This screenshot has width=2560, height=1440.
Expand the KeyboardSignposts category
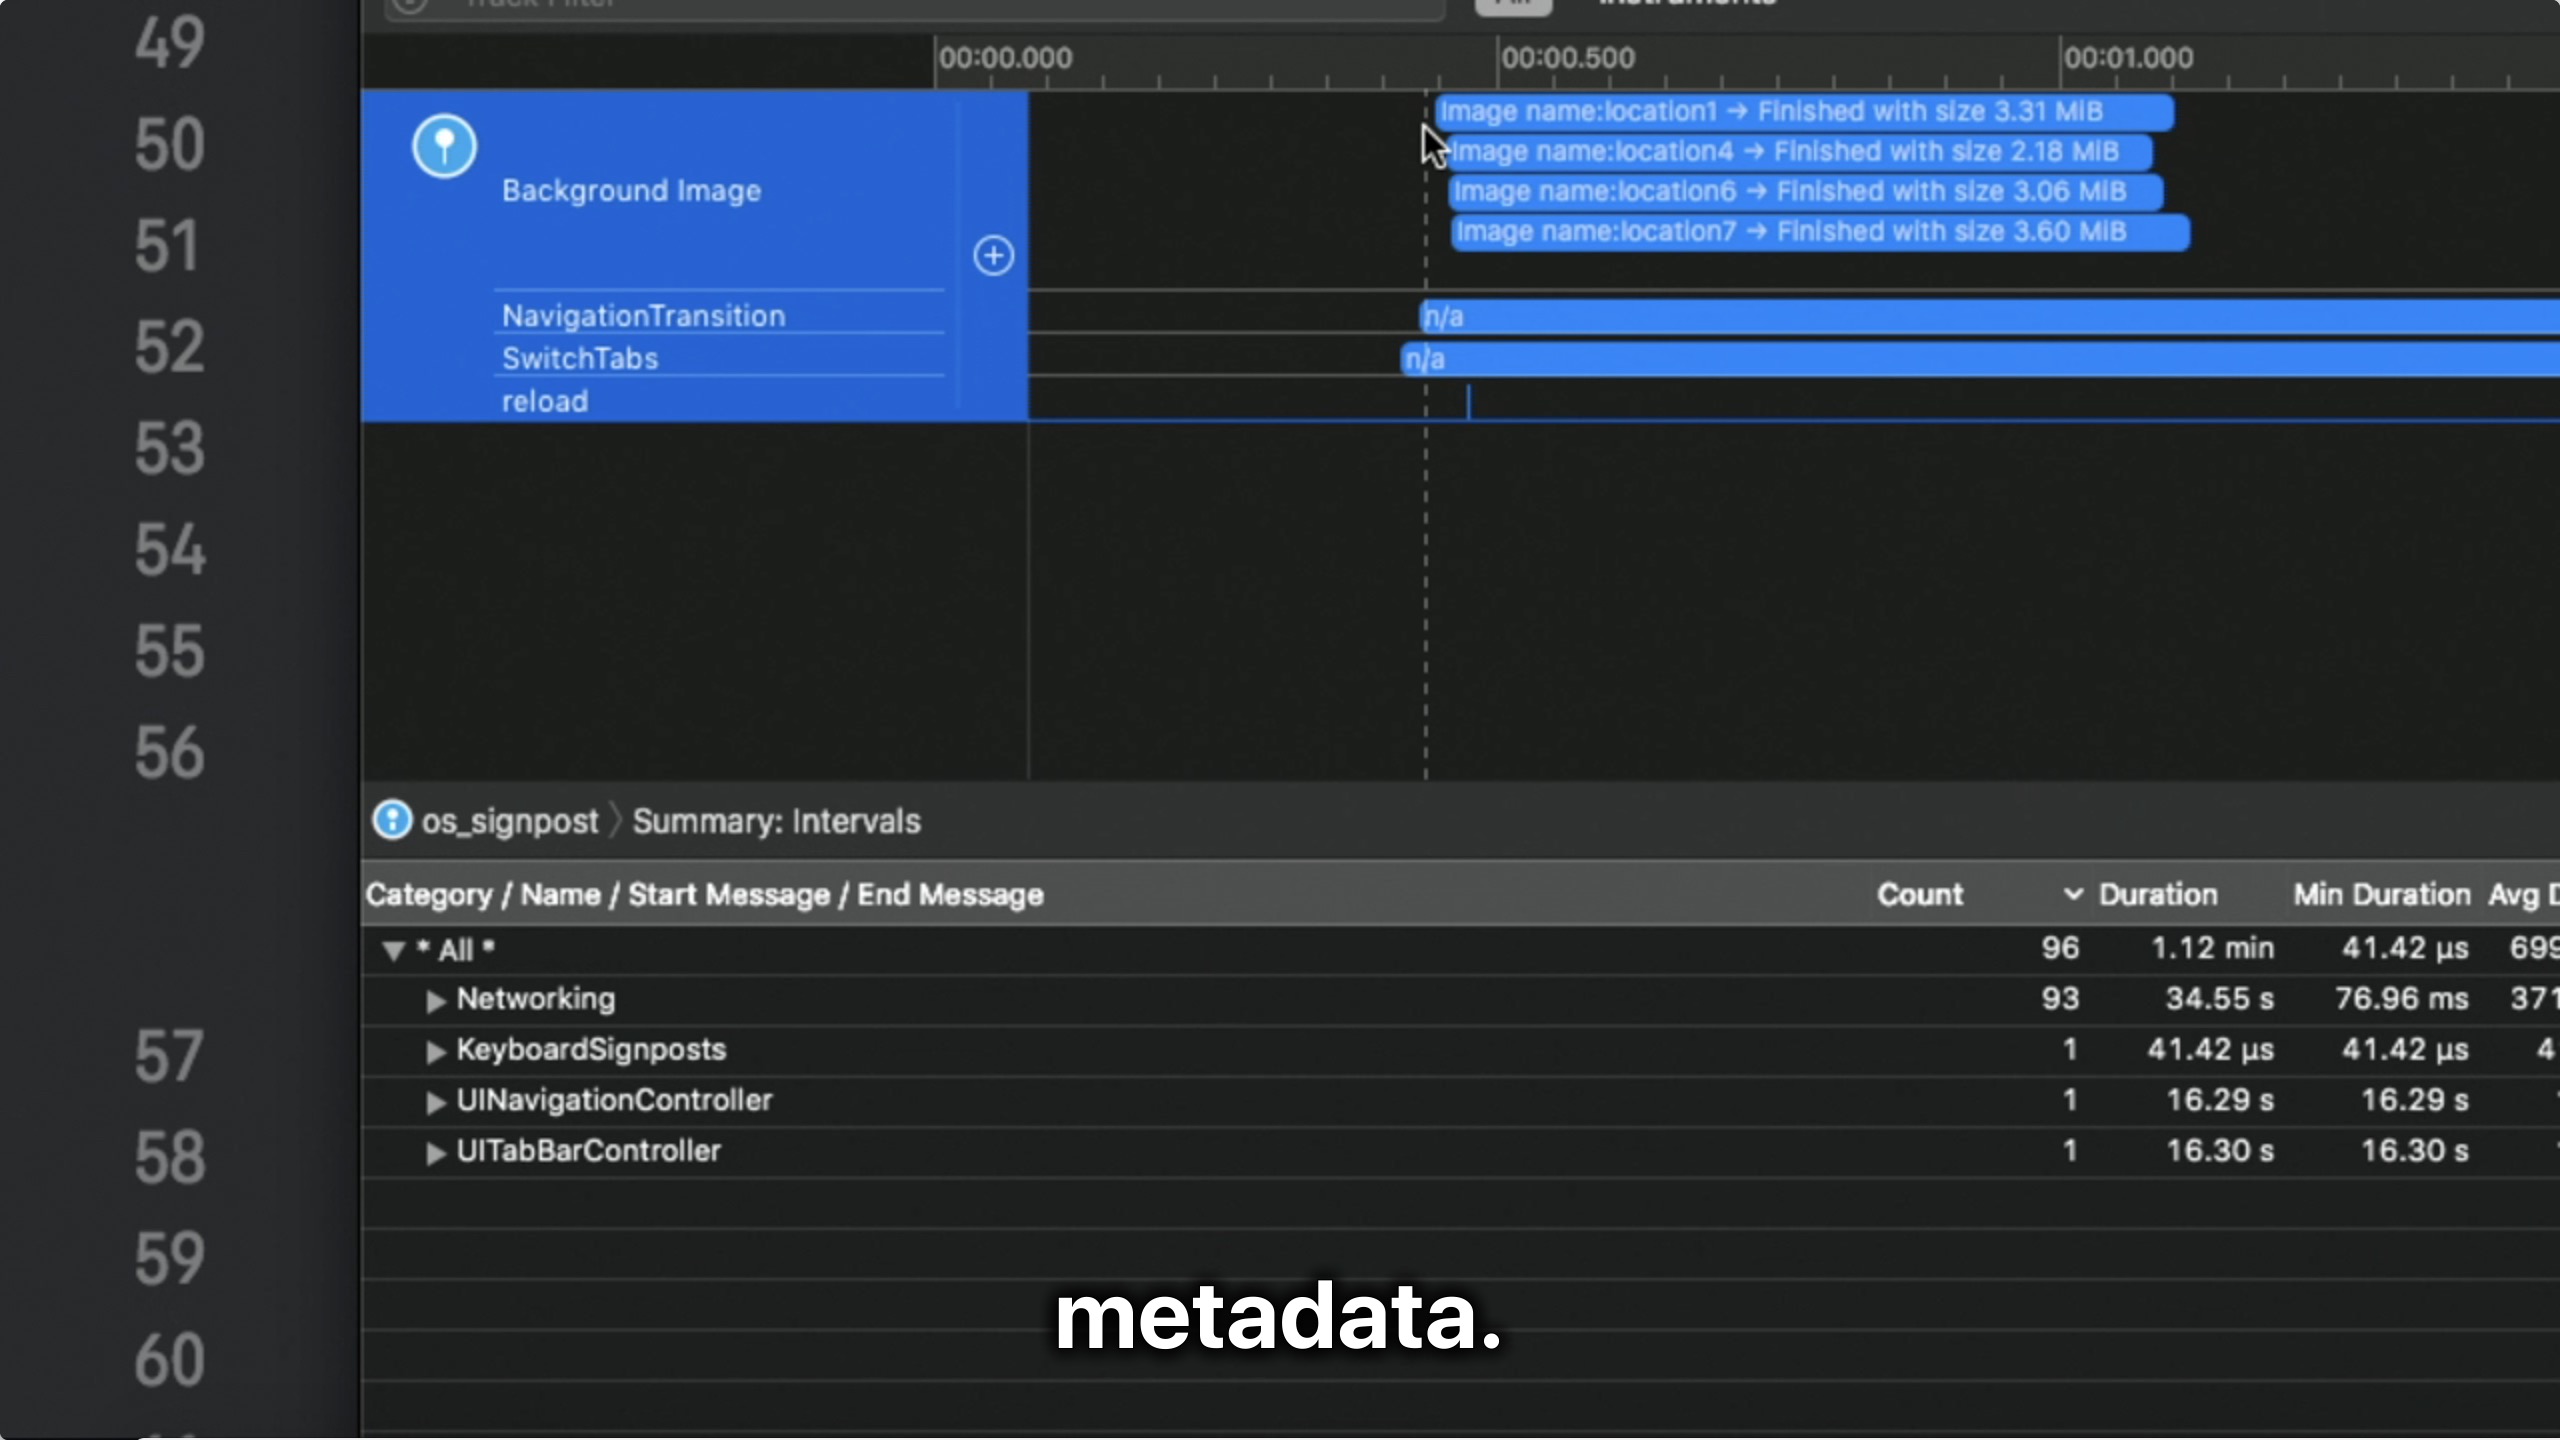(435, 1051)
